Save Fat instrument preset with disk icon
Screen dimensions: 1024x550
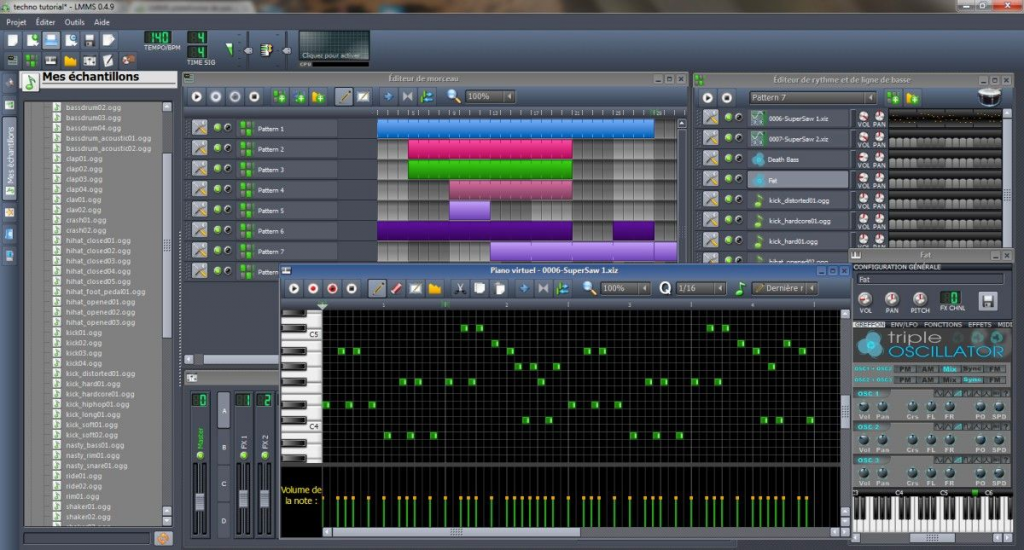[987, 301]
